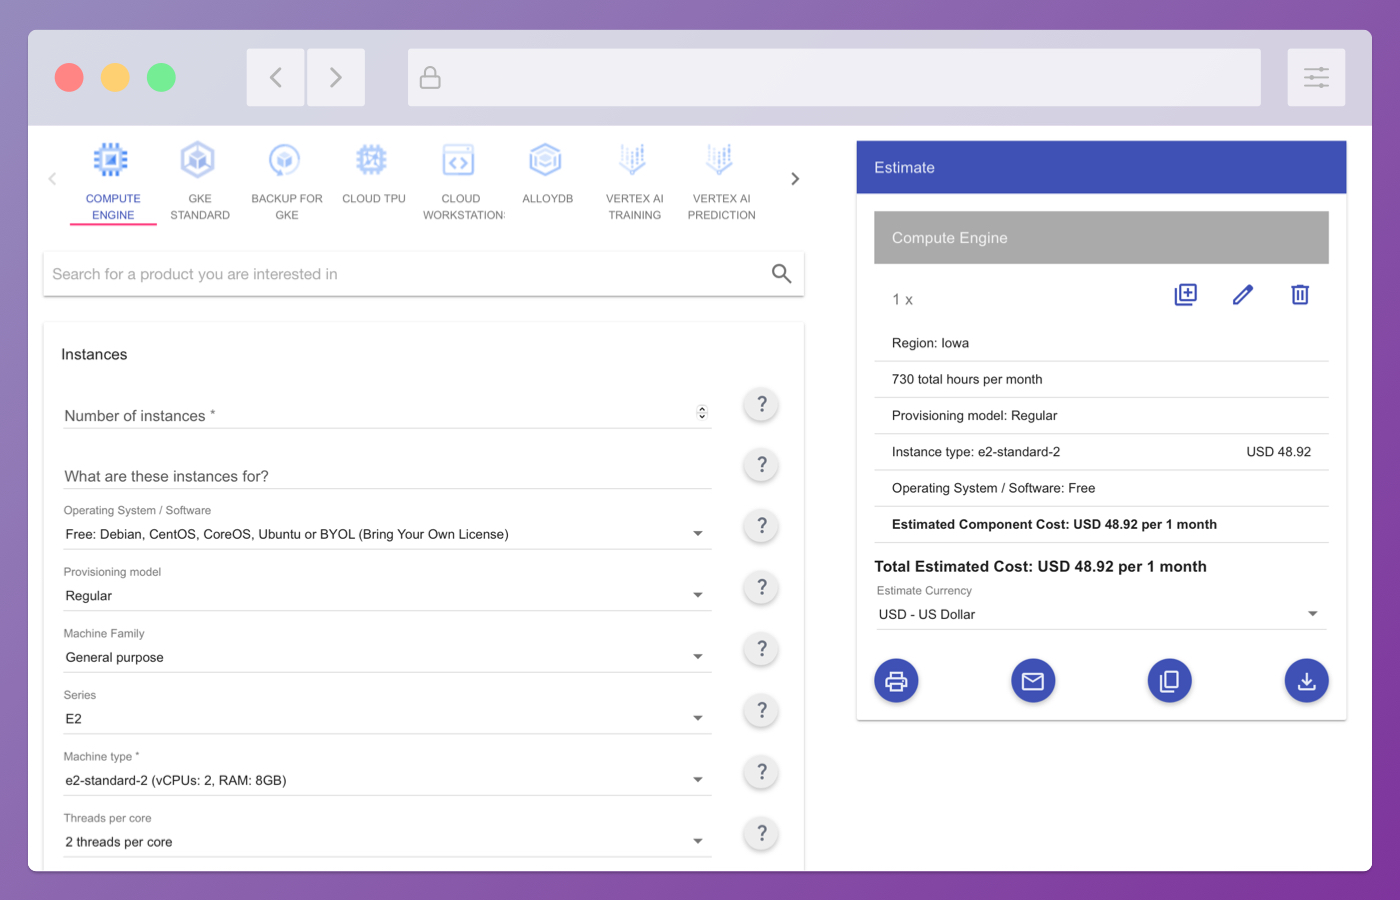Open help for Provisioning model
The width and height of the screenshot is (1400, 900).
coord(762,588)
